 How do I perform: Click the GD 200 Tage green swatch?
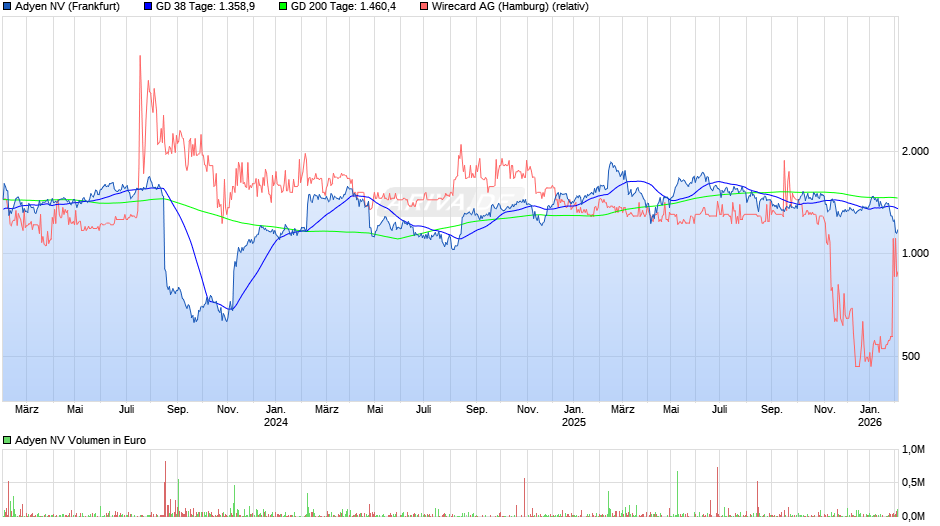pyautogui.click(x=283, y=7)
